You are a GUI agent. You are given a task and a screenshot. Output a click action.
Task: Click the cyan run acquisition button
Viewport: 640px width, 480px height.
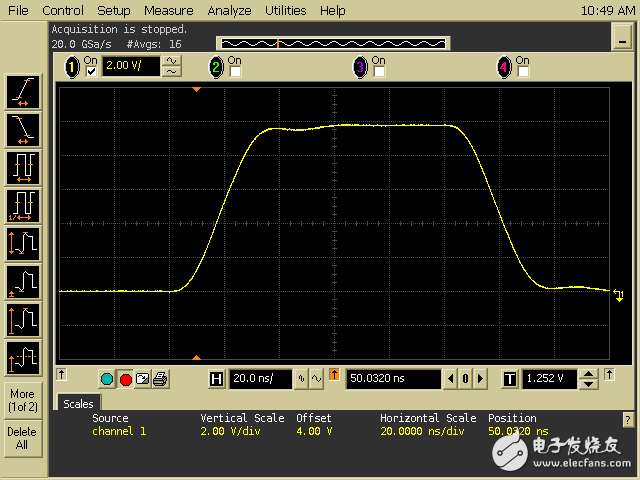(107, 379)
